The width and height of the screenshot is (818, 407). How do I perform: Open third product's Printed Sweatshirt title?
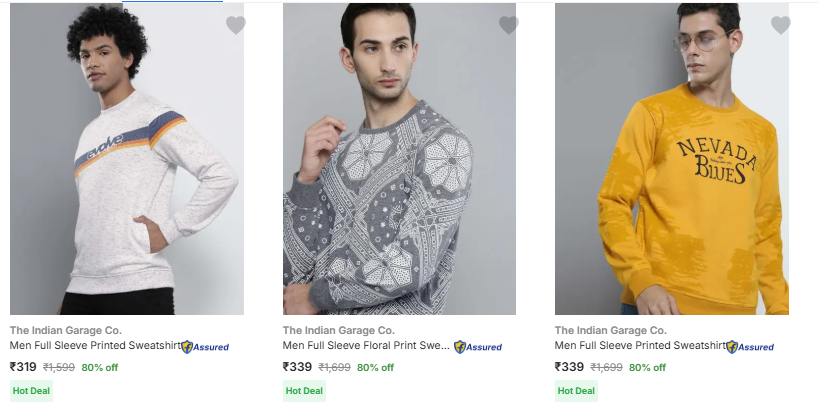(640, 346)
